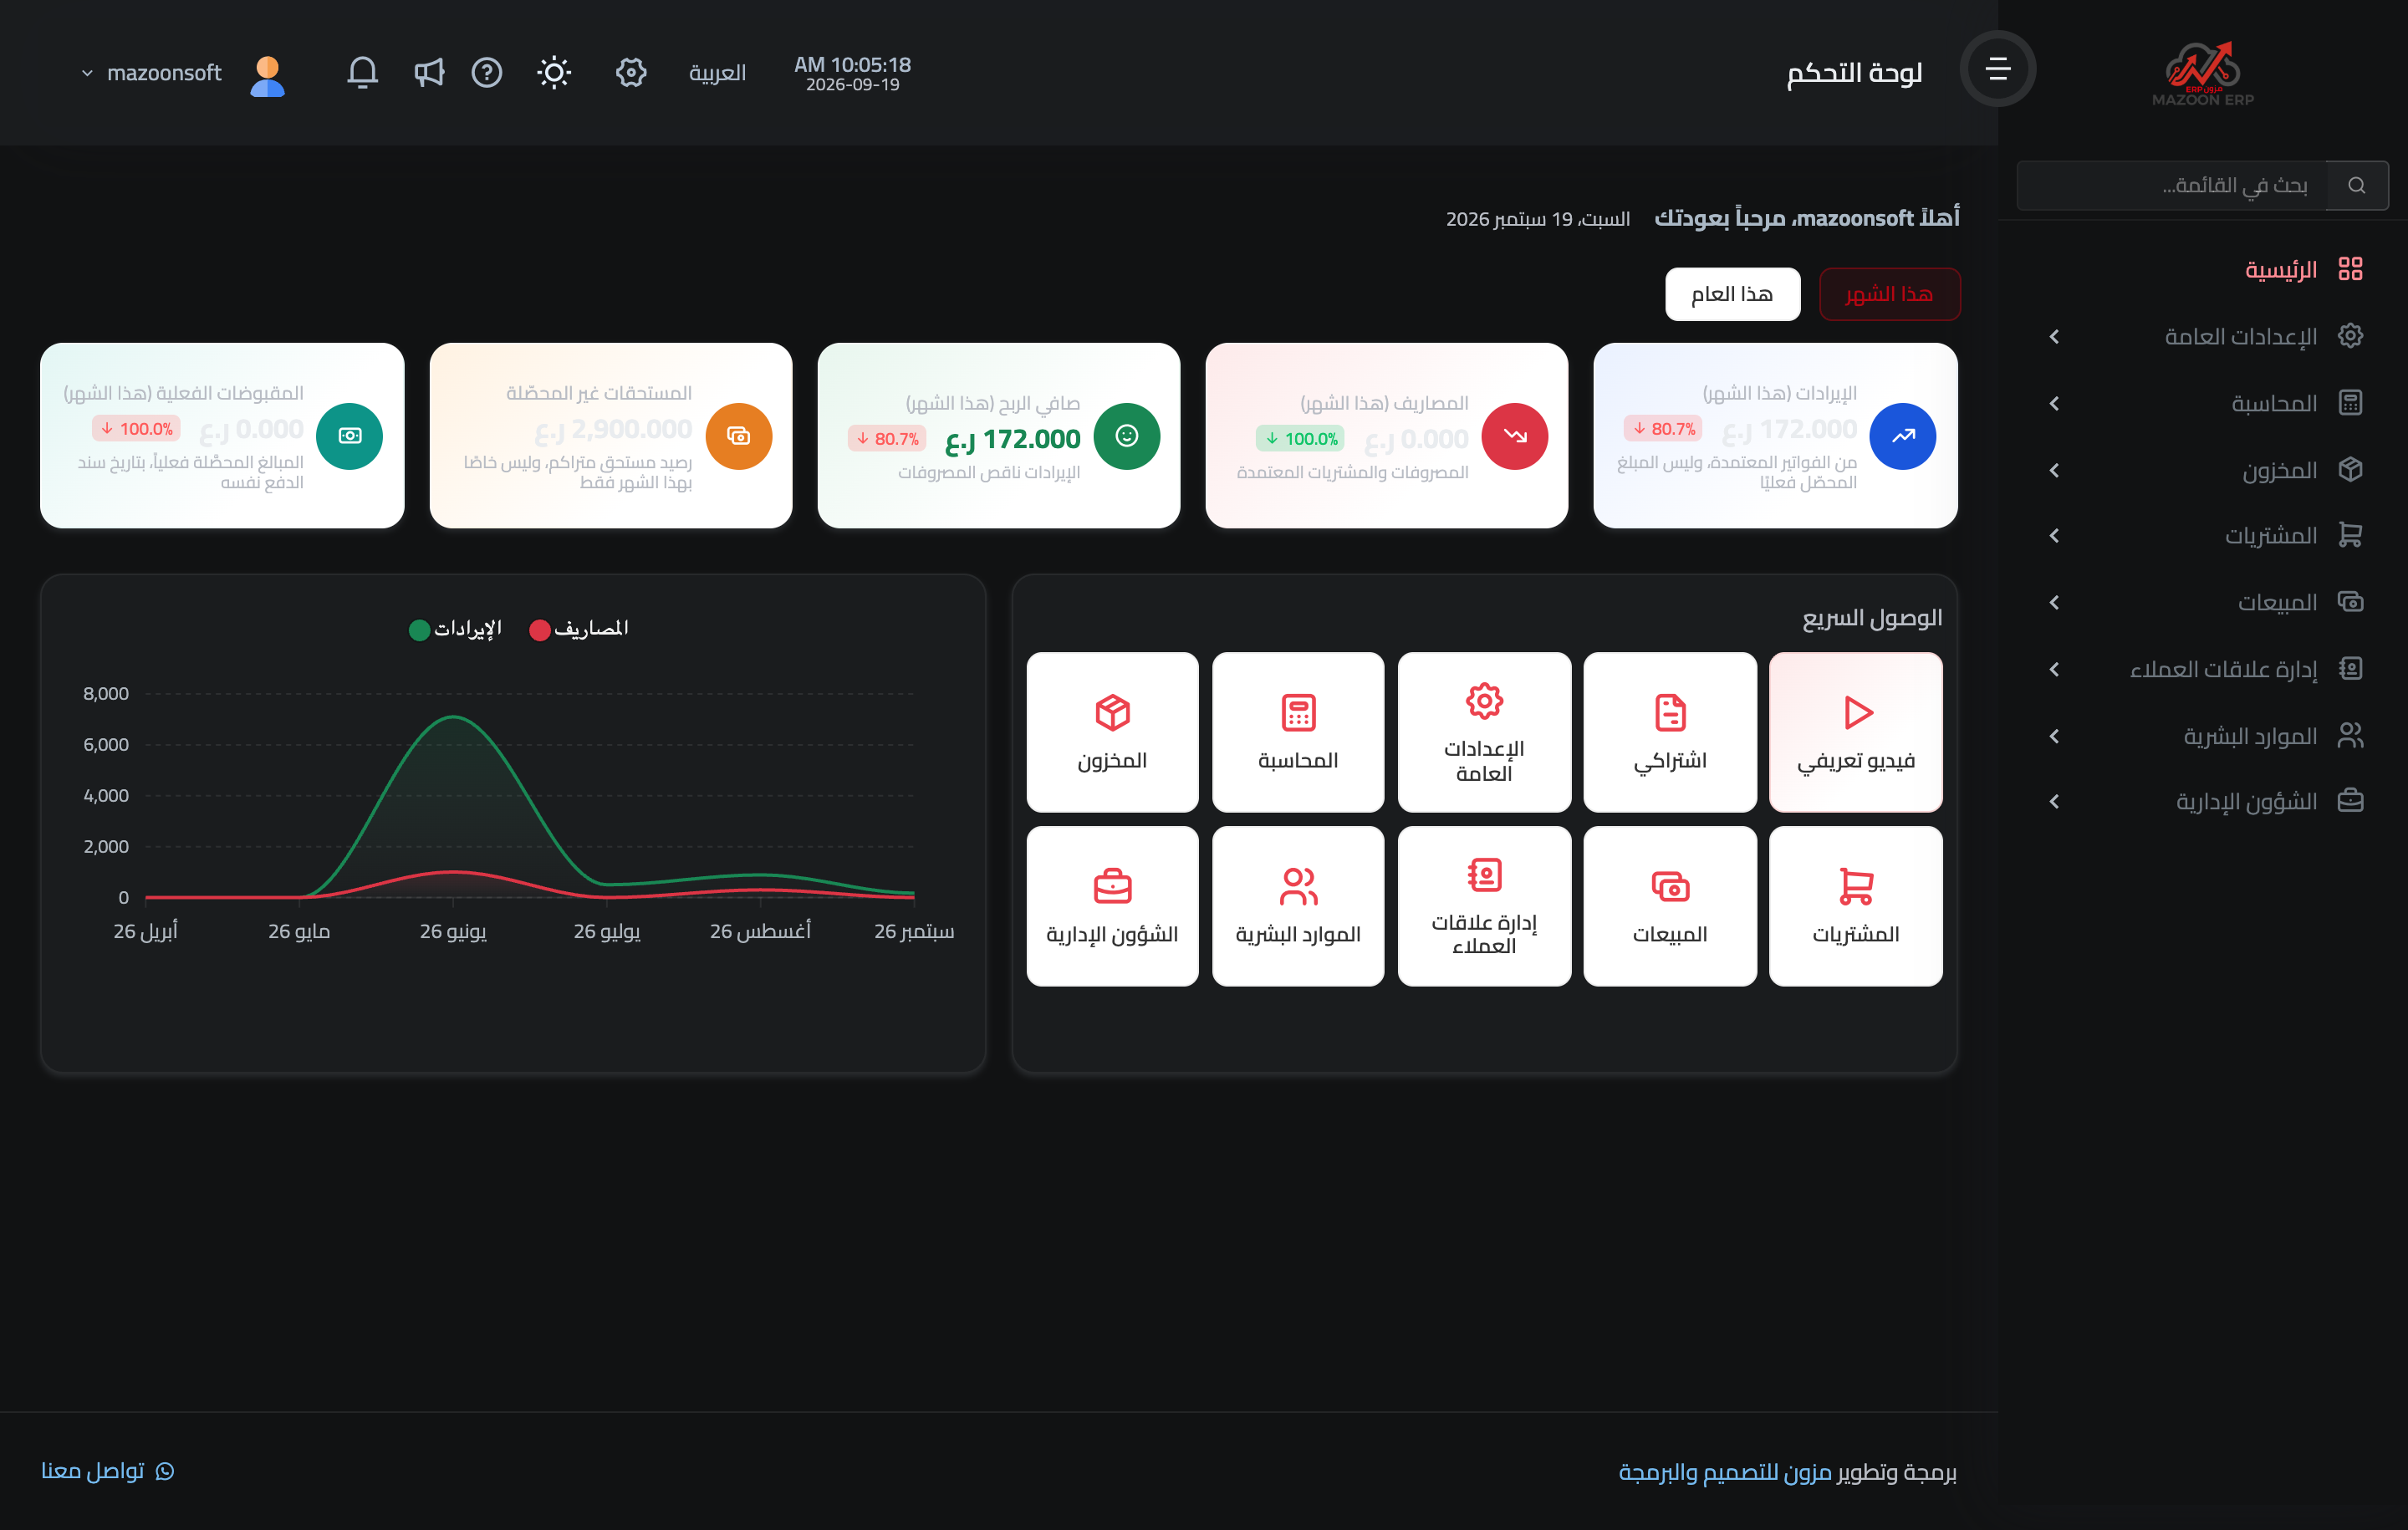2408x1530 pixels.
Task: Click the blue revenue trend icon
Action: coord(1903,436)
